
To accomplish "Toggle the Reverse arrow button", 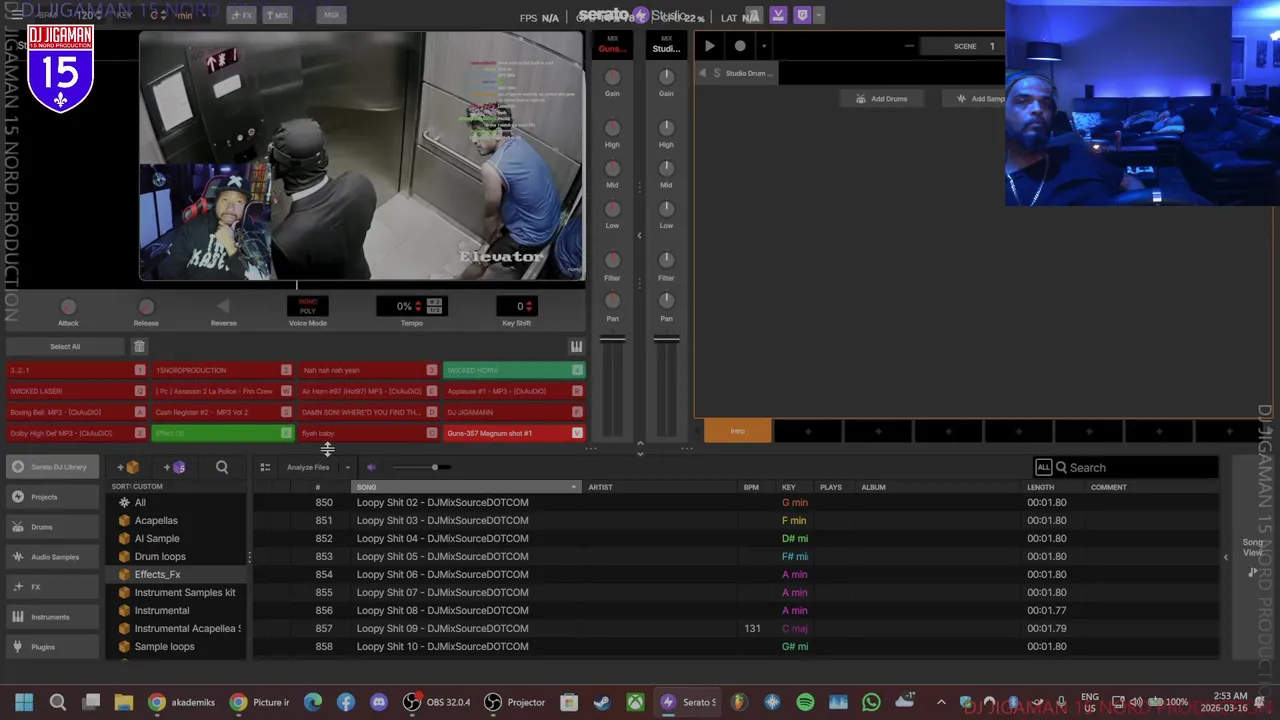I will coord(223,307).
